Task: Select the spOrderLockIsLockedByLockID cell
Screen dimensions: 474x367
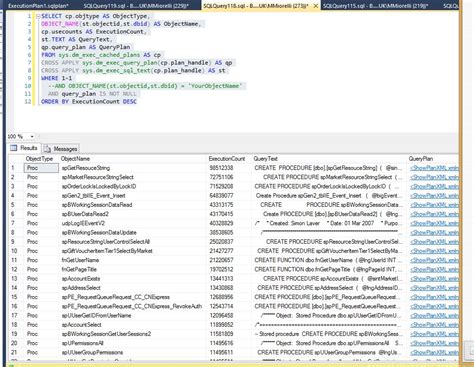Action: pos(133,186)
